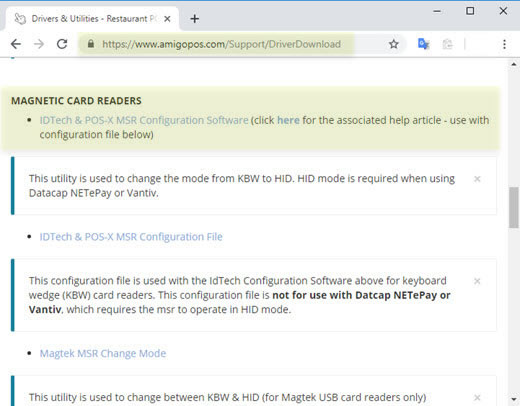Bookmark this page with the star icon

pyautogui.click(x=394, y=44)
